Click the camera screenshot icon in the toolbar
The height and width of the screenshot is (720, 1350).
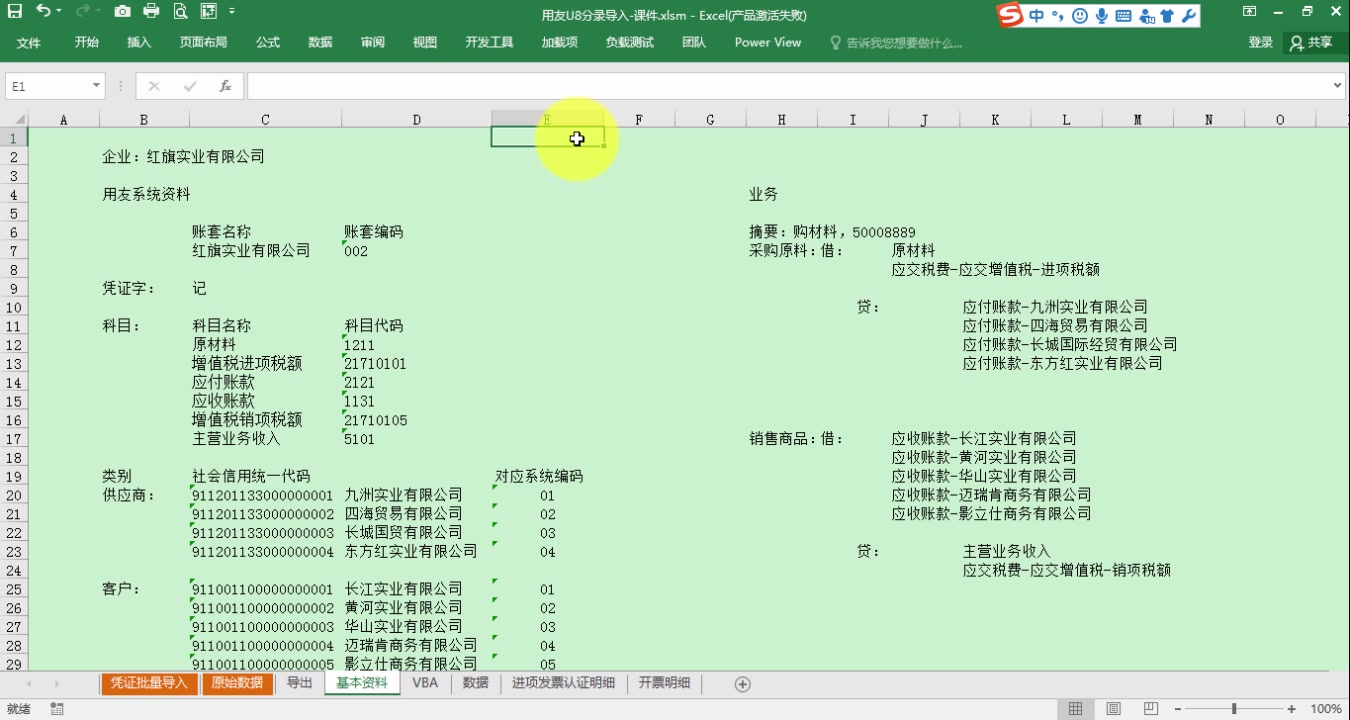(x=122, y=11)
